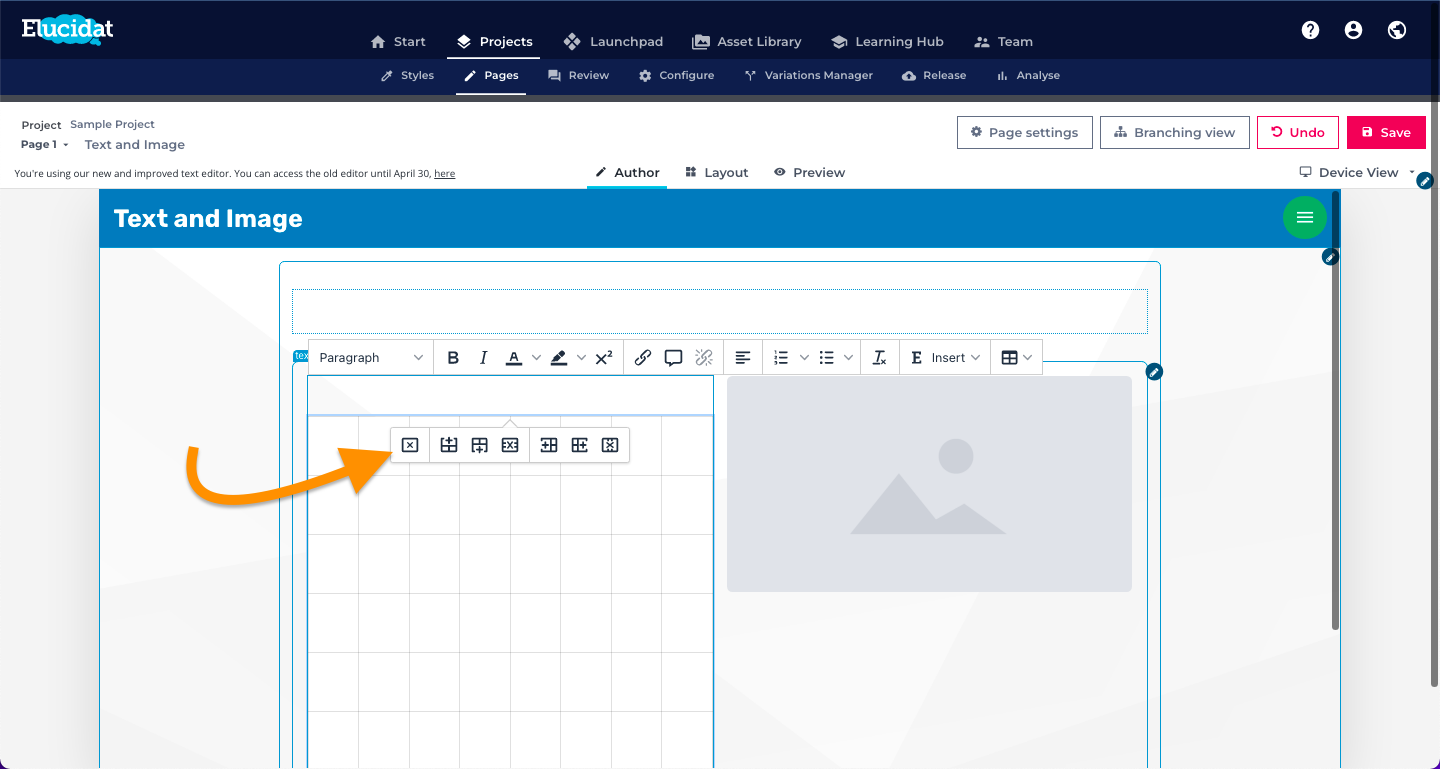Toggle bold formatting
Image resolution: width=1440 pixels, height=769 pixels.
453,358
